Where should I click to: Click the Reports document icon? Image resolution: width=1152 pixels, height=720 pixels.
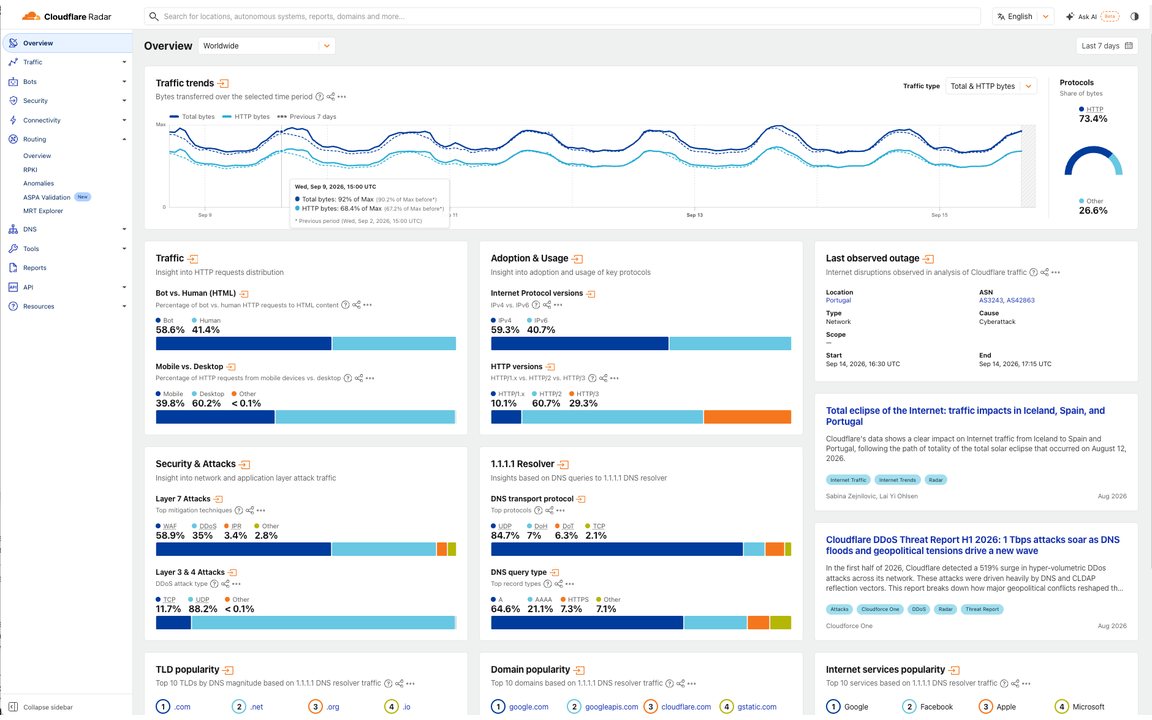tap(12, 267)
